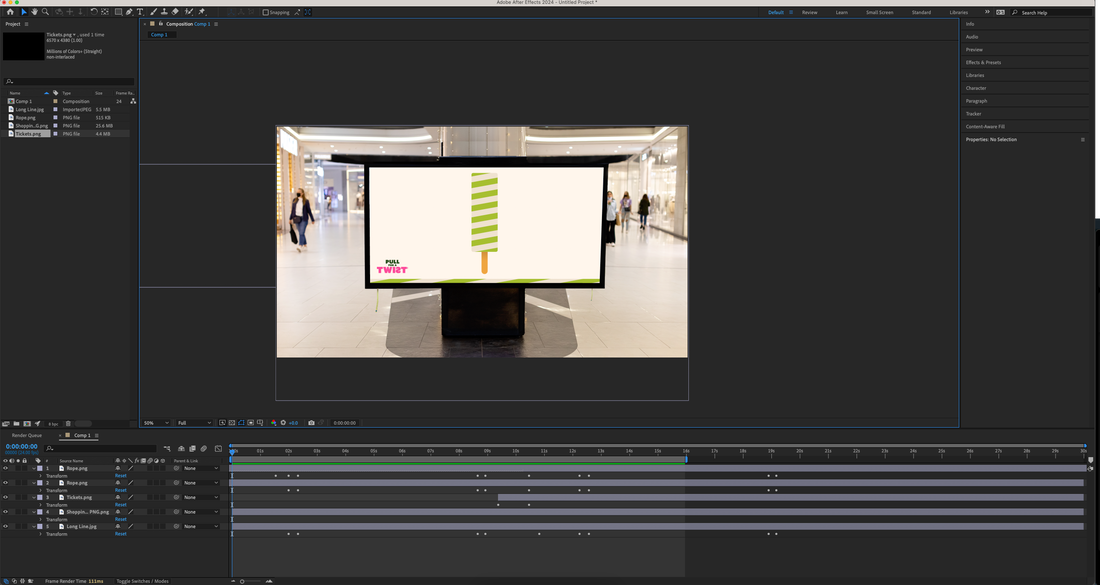Reset transform on Long Line.jpg layer

click(121, 534)
